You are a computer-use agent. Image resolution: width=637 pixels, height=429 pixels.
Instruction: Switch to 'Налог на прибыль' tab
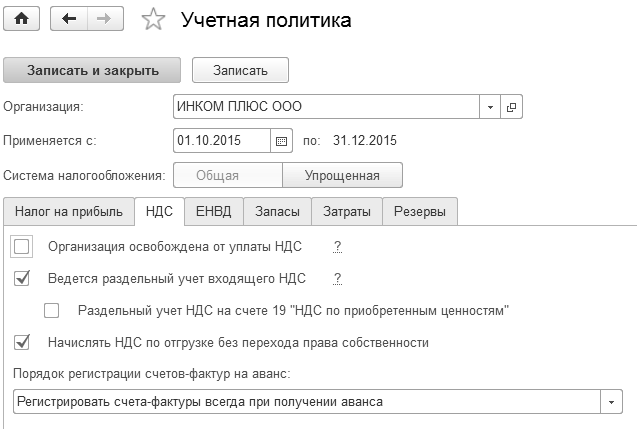click(x=69, y=212)
